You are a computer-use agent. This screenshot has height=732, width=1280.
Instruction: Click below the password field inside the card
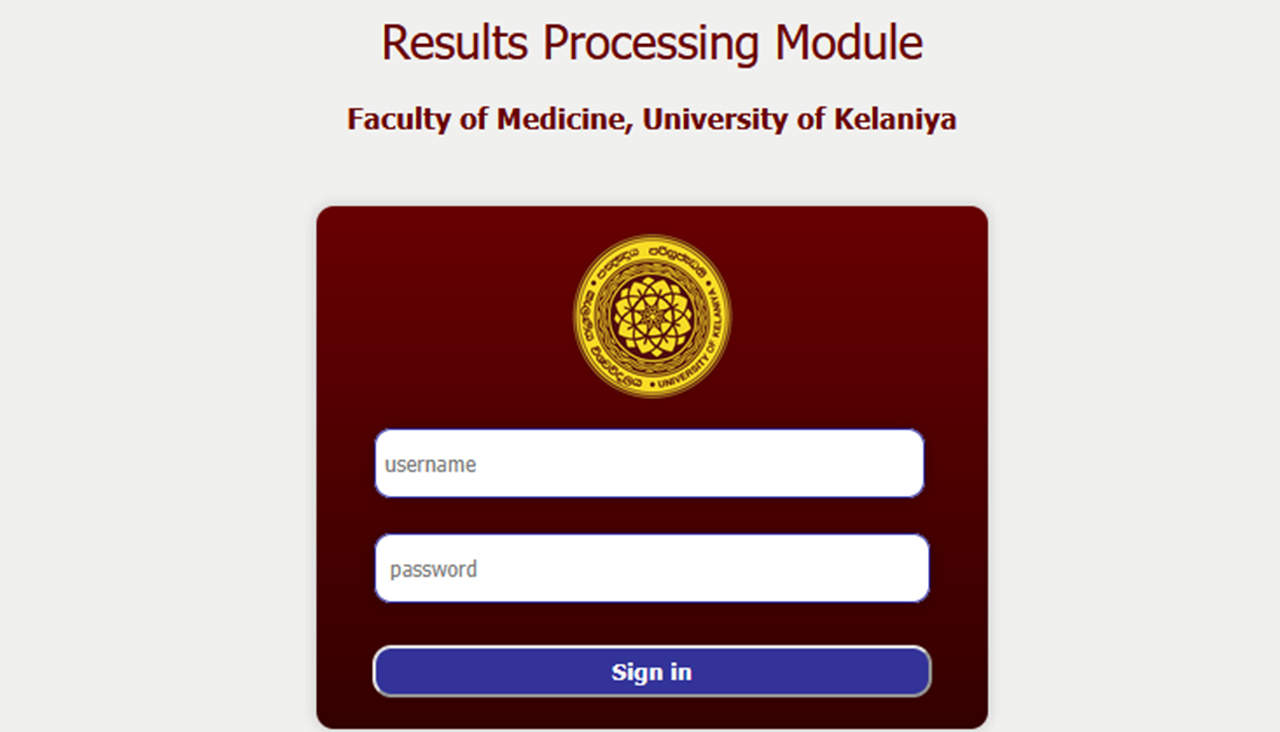pyautogui.click(x=651, y=620)
